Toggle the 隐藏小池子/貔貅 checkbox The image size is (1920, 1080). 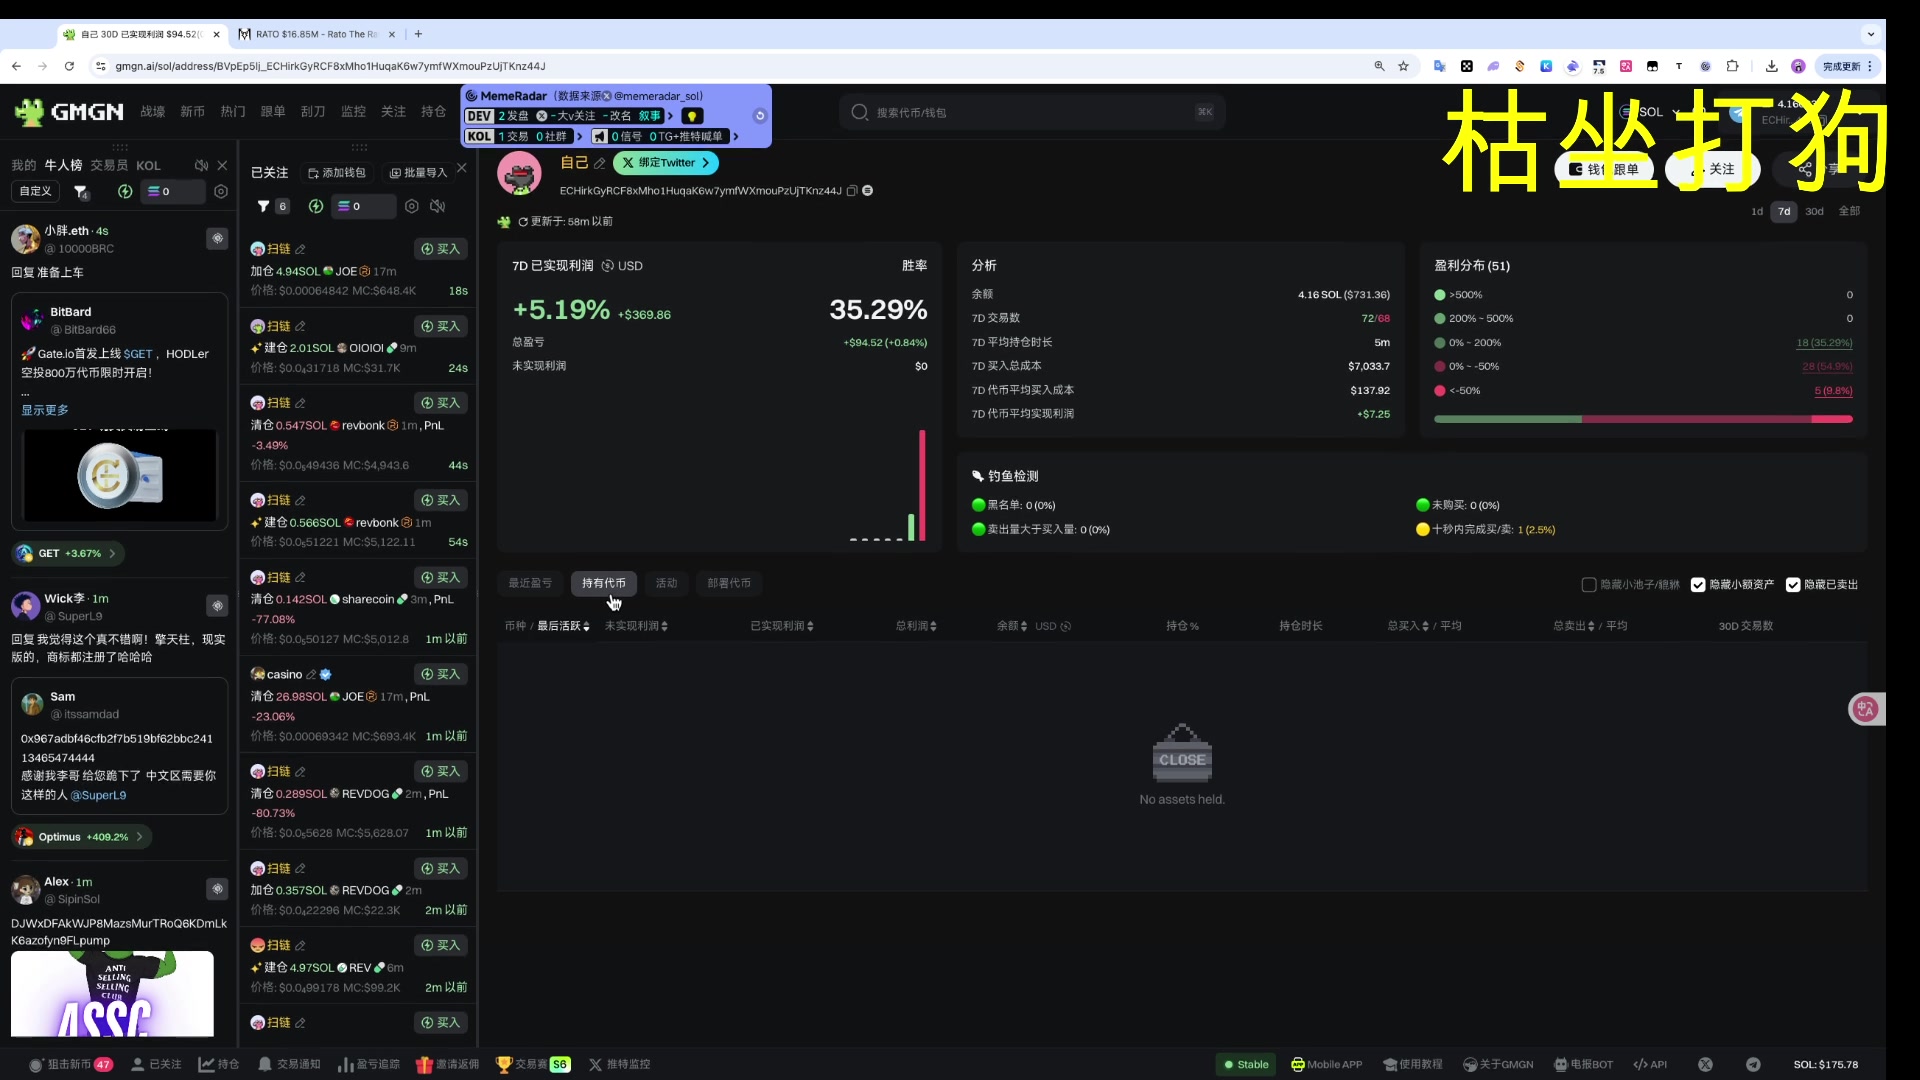point(1588,585)
